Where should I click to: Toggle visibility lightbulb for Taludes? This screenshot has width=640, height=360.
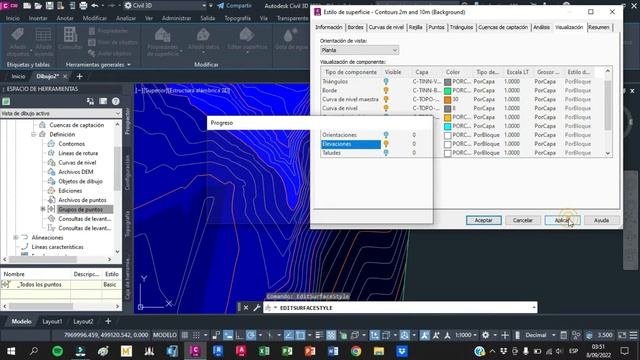click(x=386, y=153)
